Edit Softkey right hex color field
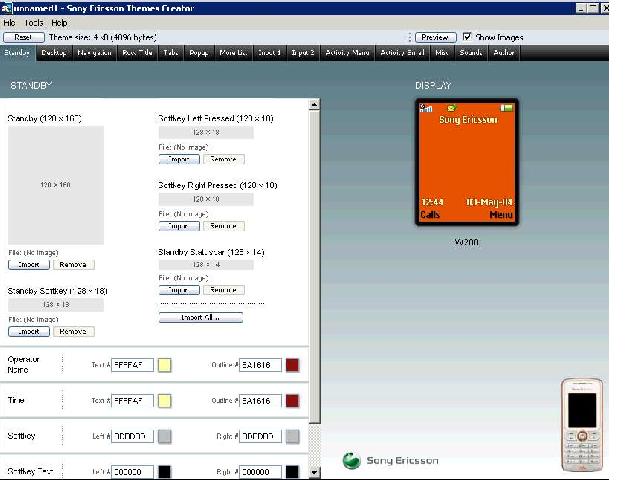The width and height of the screenshot is (640, 480). (x=260, y=436)
